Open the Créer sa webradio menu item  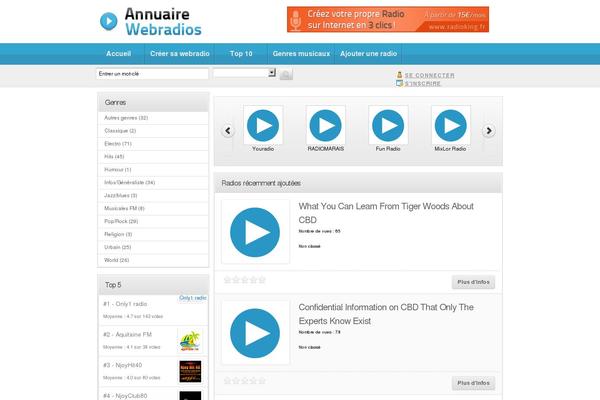[180, 54]
